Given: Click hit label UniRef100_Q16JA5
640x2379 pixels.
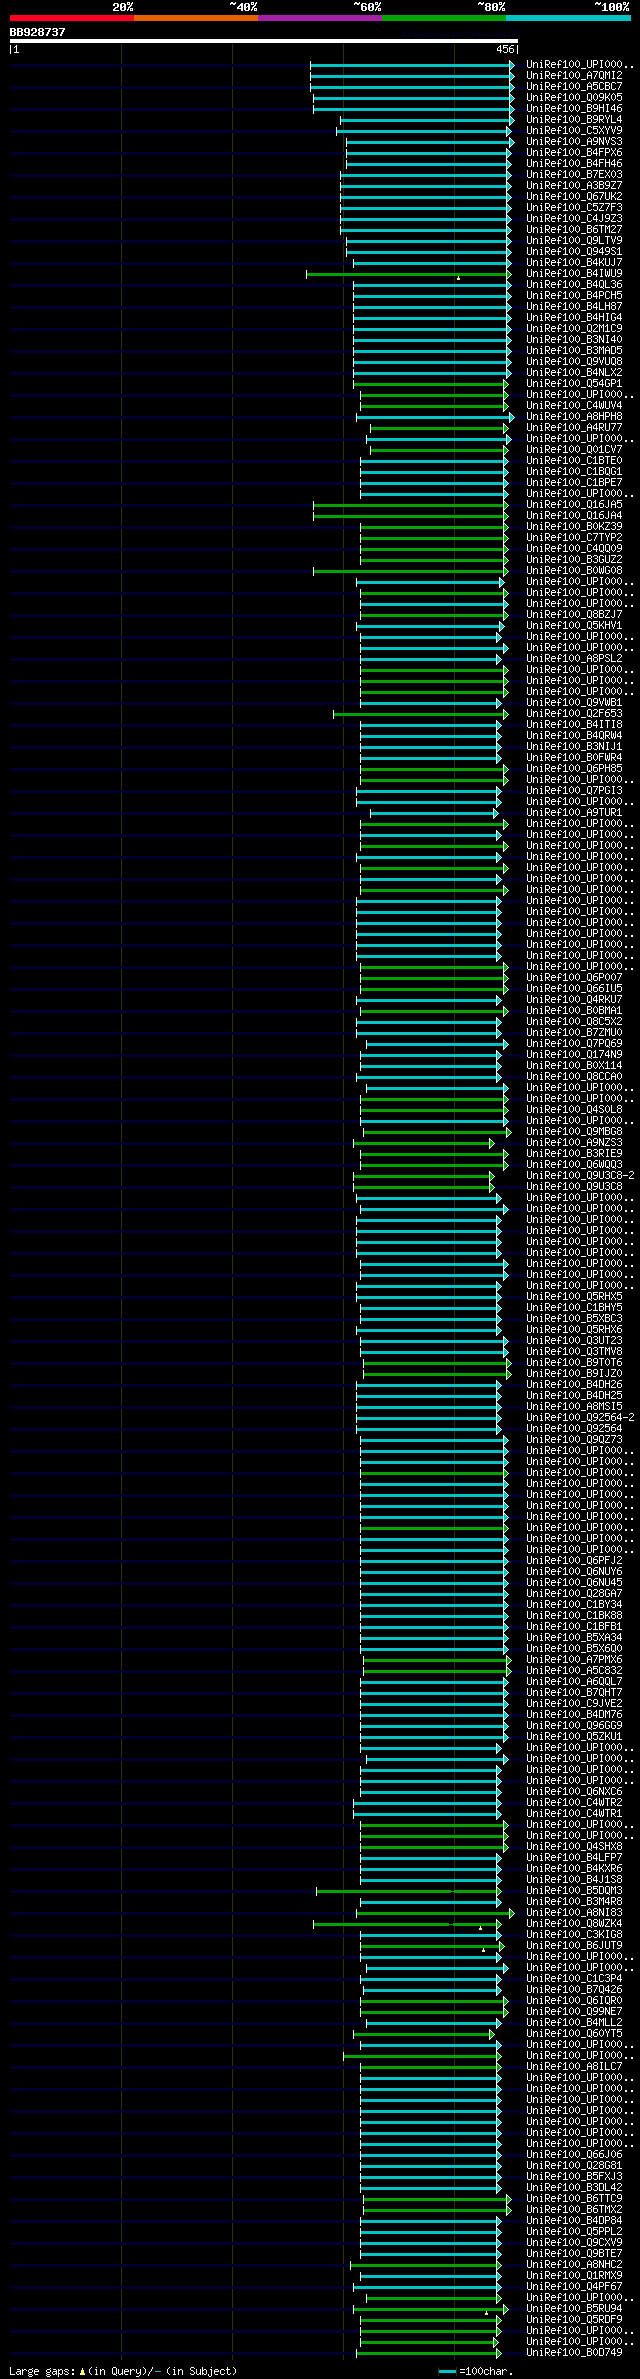Looking at the screenshot, I should coord(574,505).
